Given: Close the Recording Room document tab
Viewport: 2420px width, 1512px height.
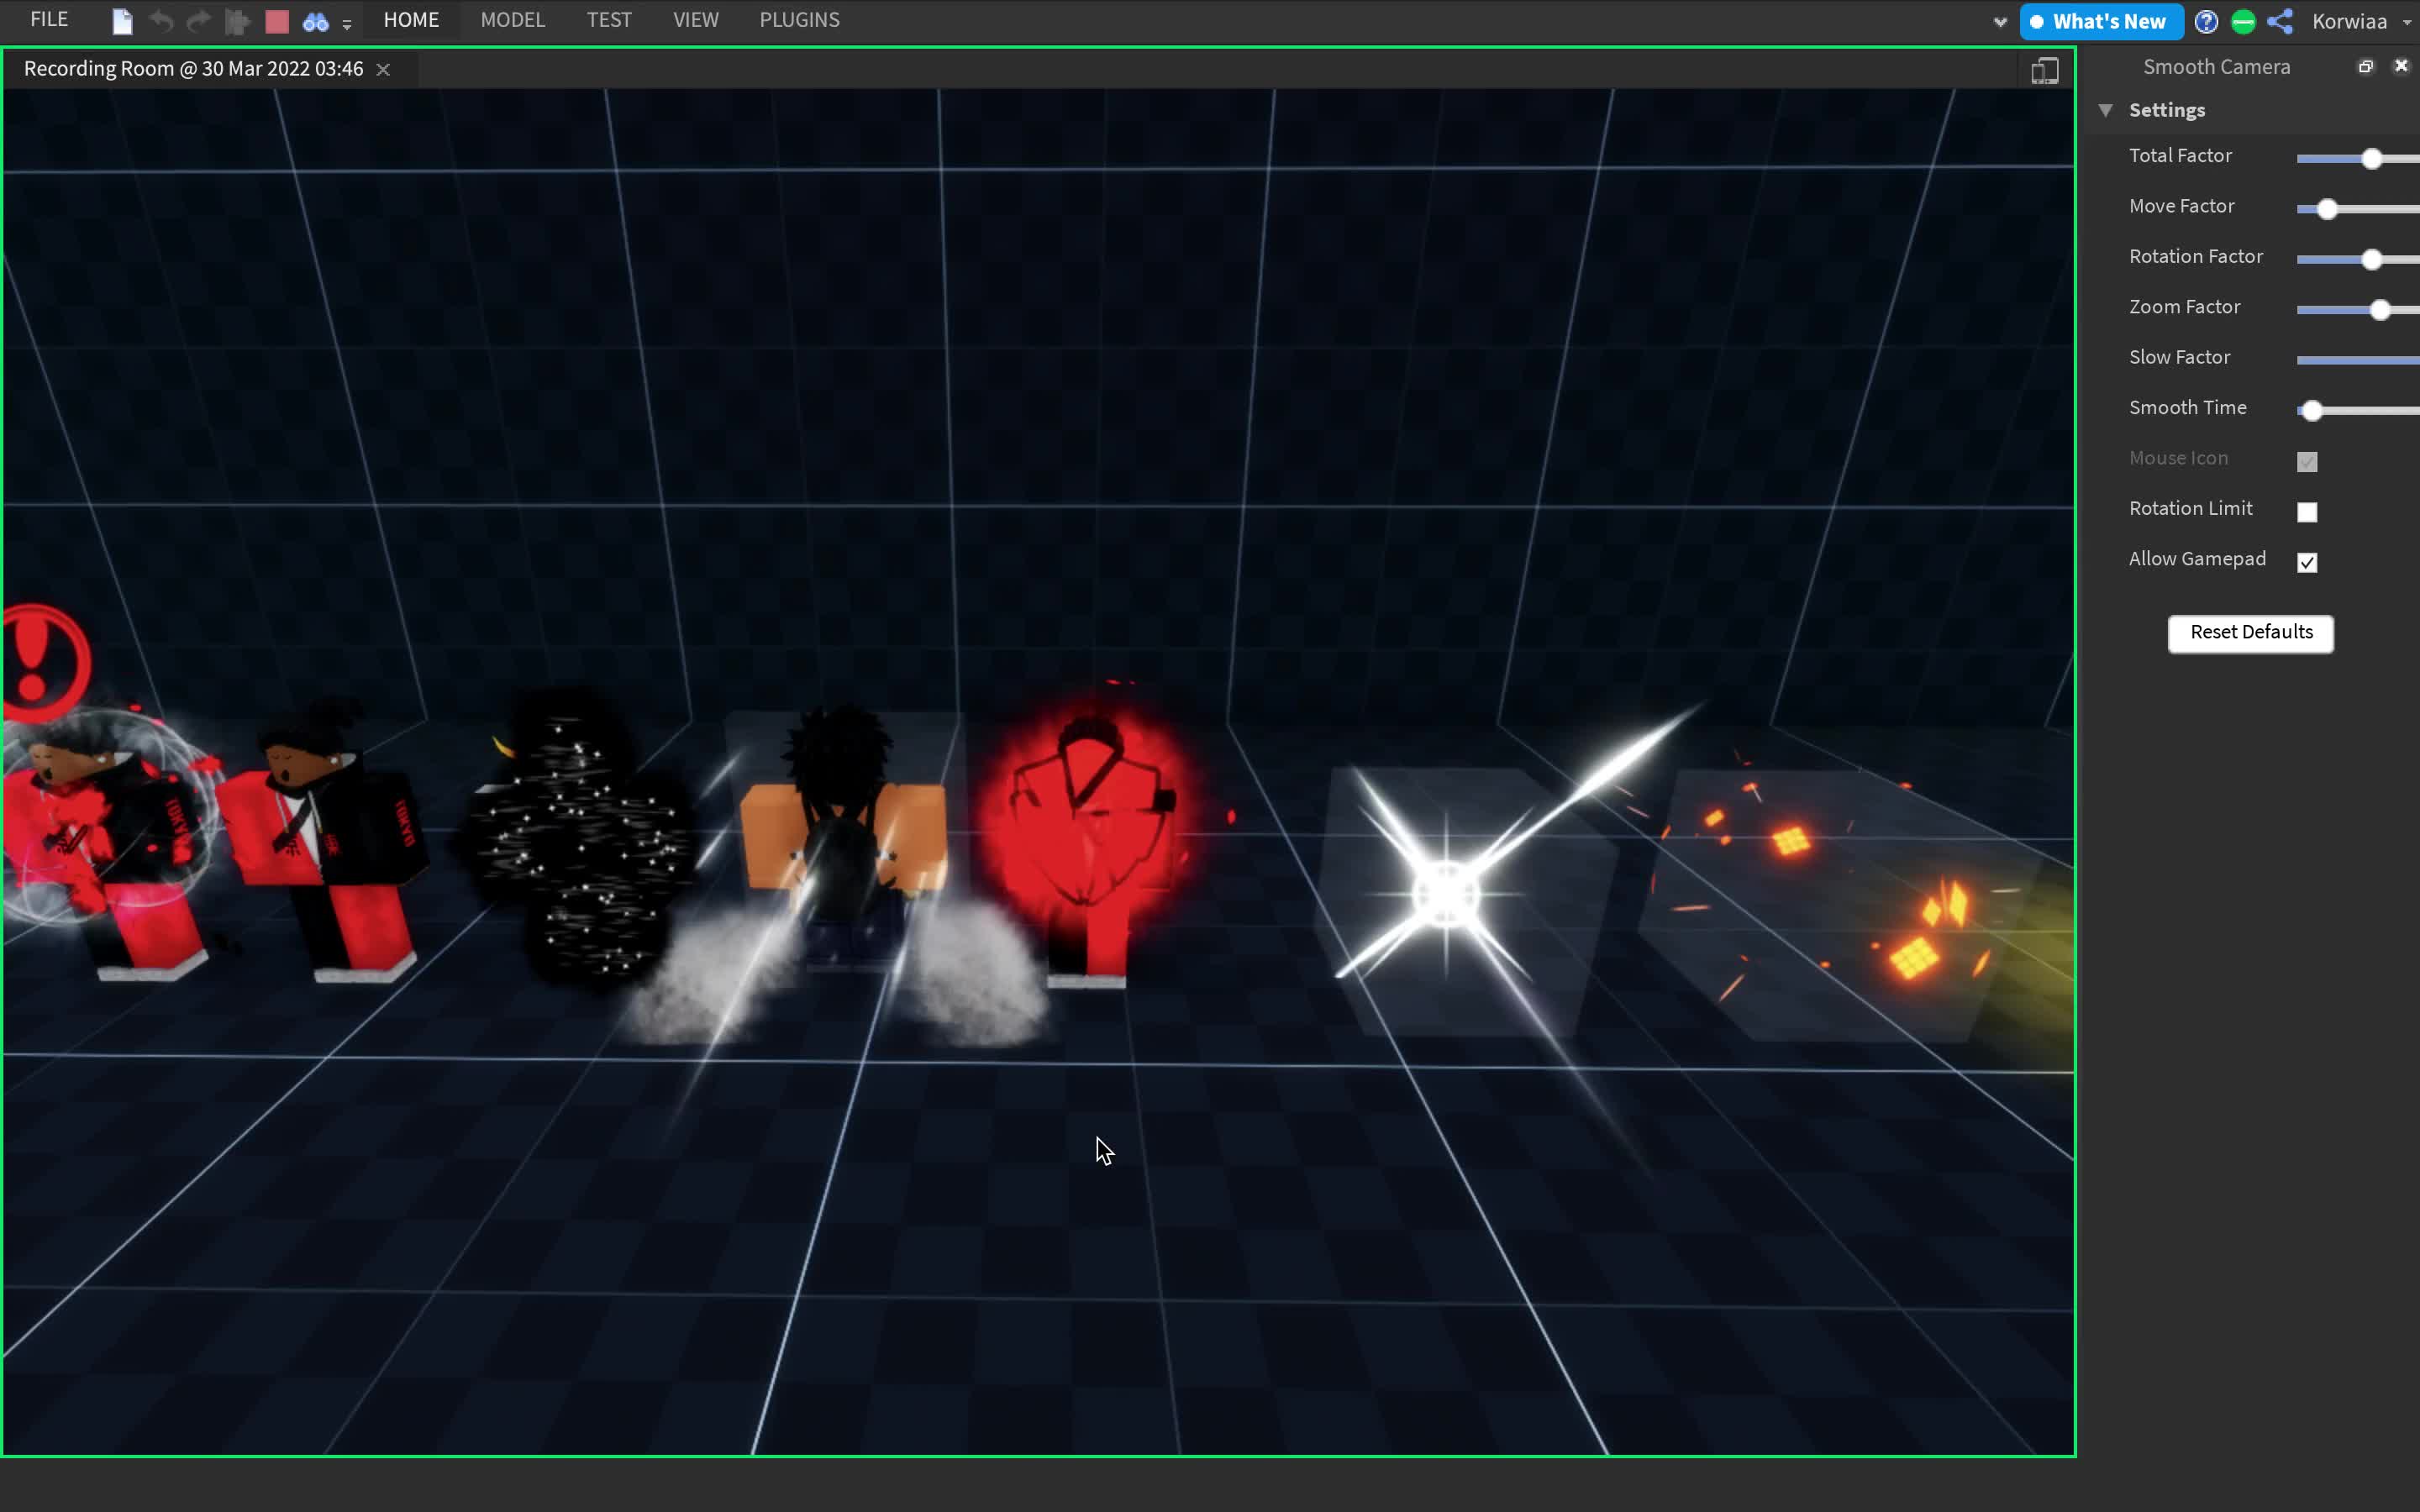Looking at the screenshot, I should 383,69.
